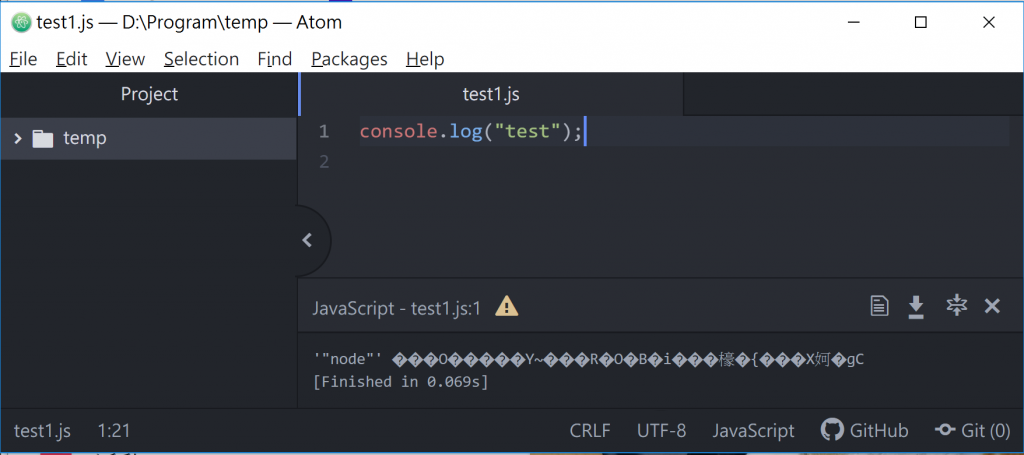Open the Packages menu

tap(349, 59)
